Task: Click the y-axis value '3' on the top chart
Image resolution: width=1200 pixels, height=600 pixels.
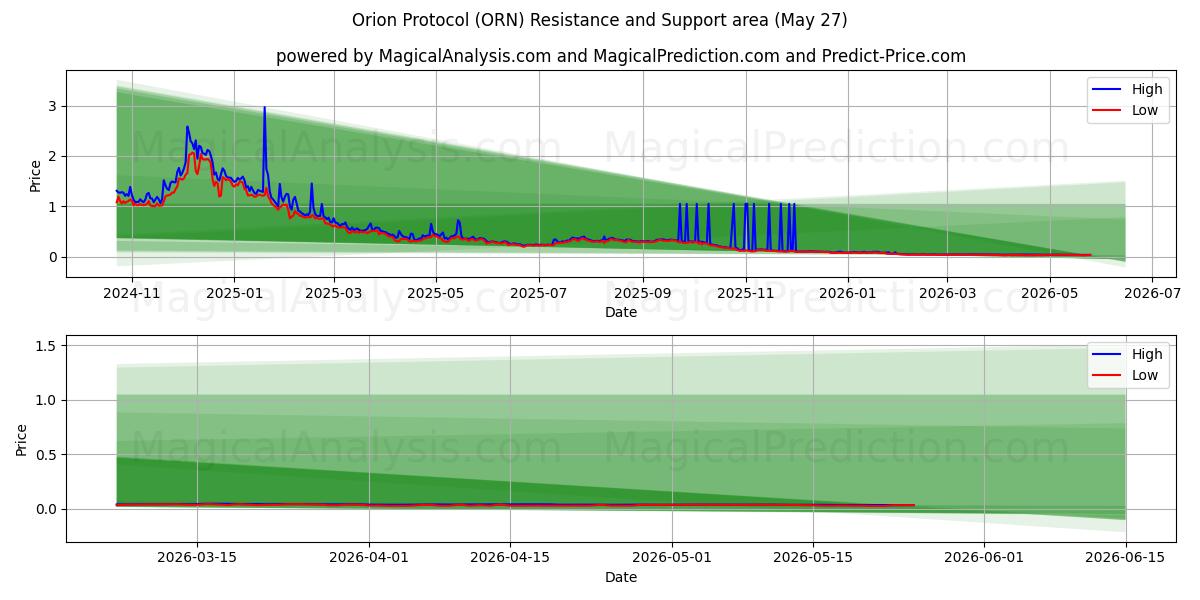Action: (x=54, y=106)
